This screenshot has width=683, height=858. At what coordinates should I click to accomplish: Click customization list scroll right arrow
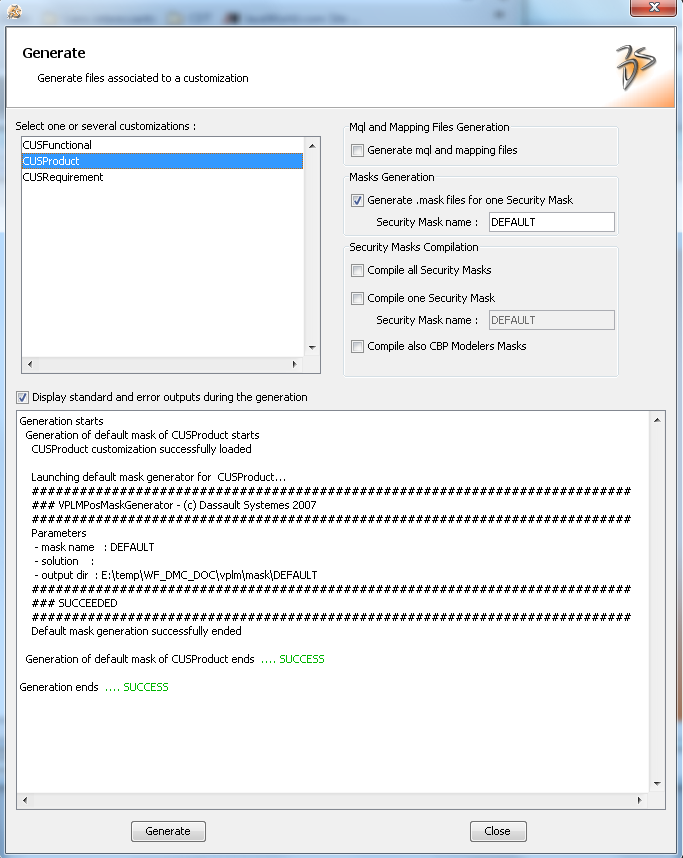pos(294,364)
